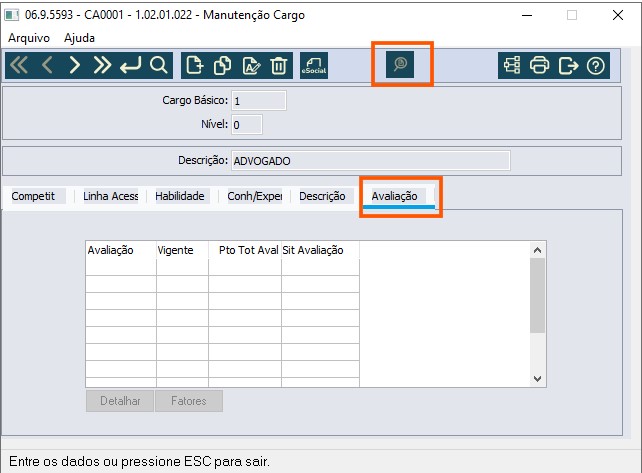
Task: Open help with the question mark icon
Action: tap(595, 66)
